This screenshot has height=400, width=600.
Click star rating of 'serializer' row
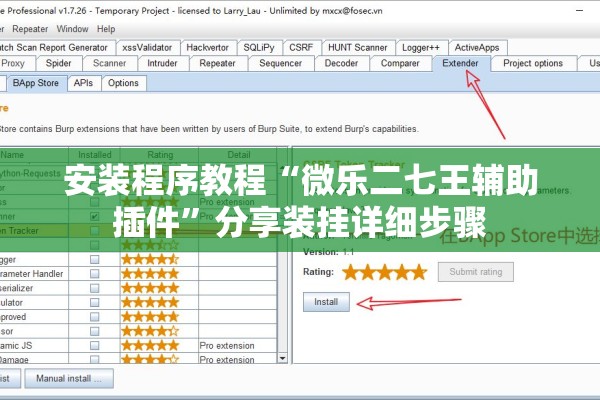[x=150, y=288]
